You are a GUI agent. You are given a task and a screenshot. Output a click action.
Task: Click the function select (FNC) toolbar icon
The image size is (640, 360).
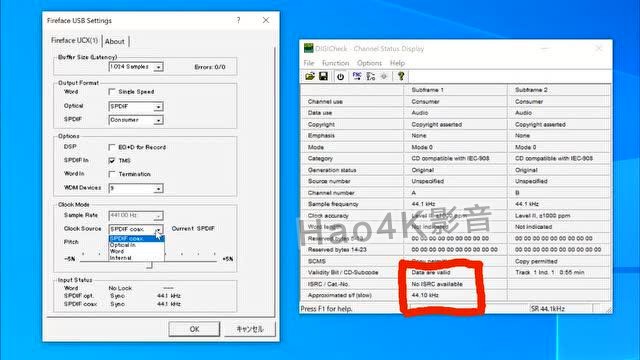pyautogui.click(x=357, y=76)
